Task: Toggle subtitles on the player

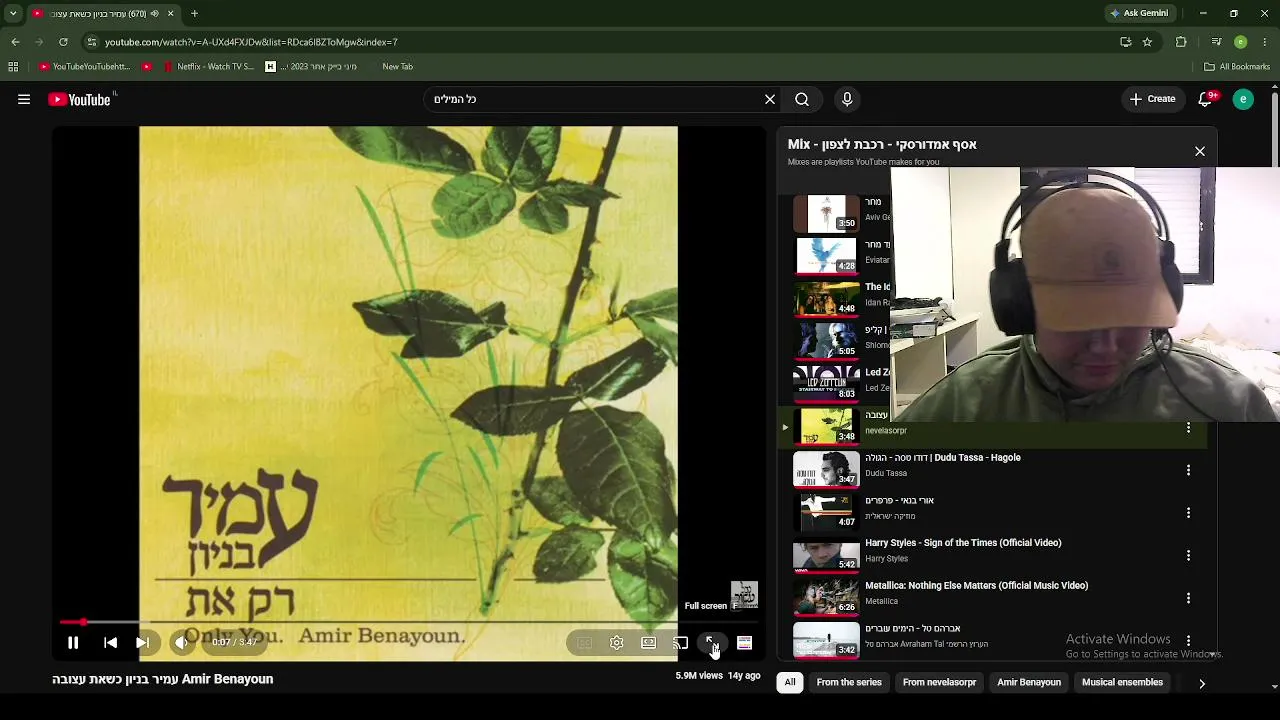Action: click(x=584, y=643)
